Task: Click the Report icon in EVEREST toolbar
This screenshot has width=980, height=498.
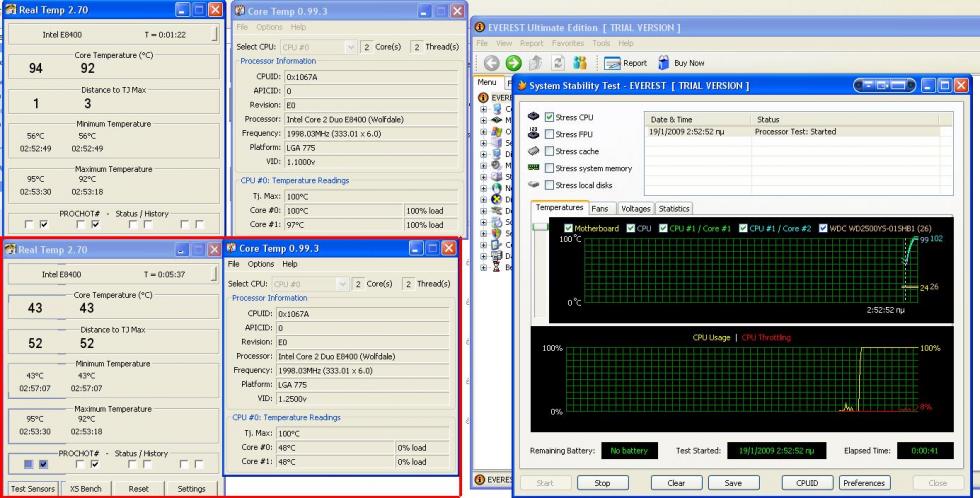Action: [x=612, y=63]
